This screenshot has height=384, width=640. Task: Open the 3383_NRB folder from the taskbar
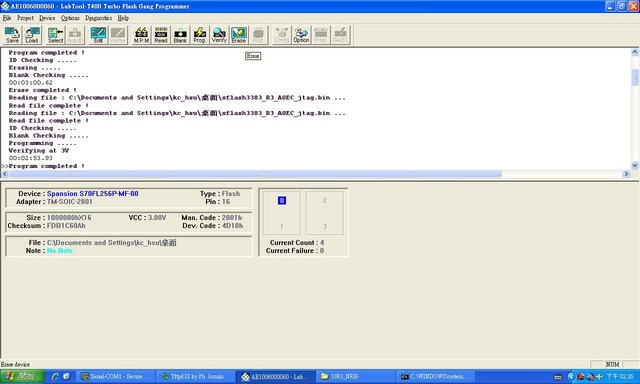coord(356,376)
